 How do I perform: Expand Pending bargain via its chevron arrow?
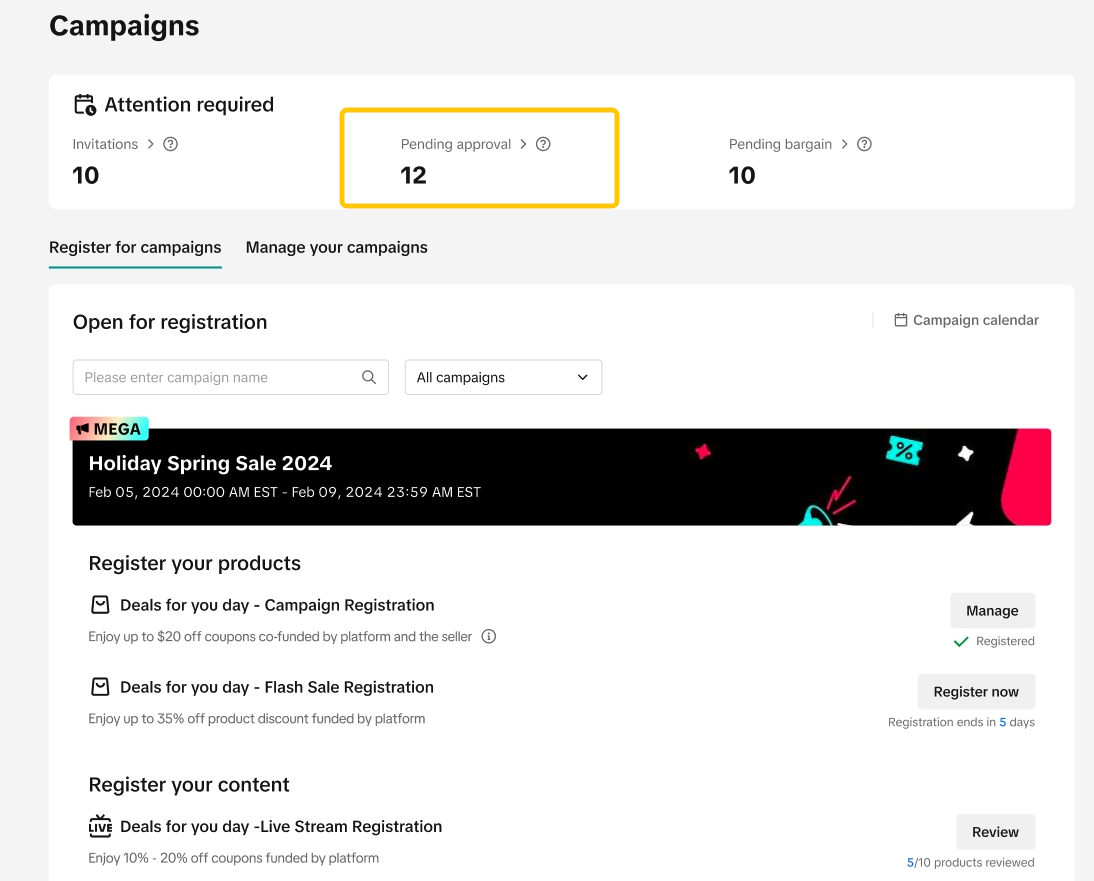pyautogui.click(x=845, y=144)
